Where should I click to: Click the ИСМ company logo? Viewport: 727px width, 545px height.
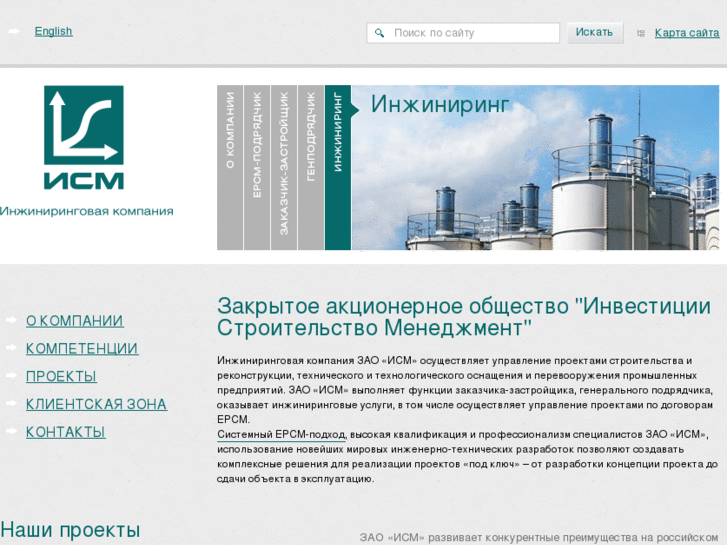84,137
